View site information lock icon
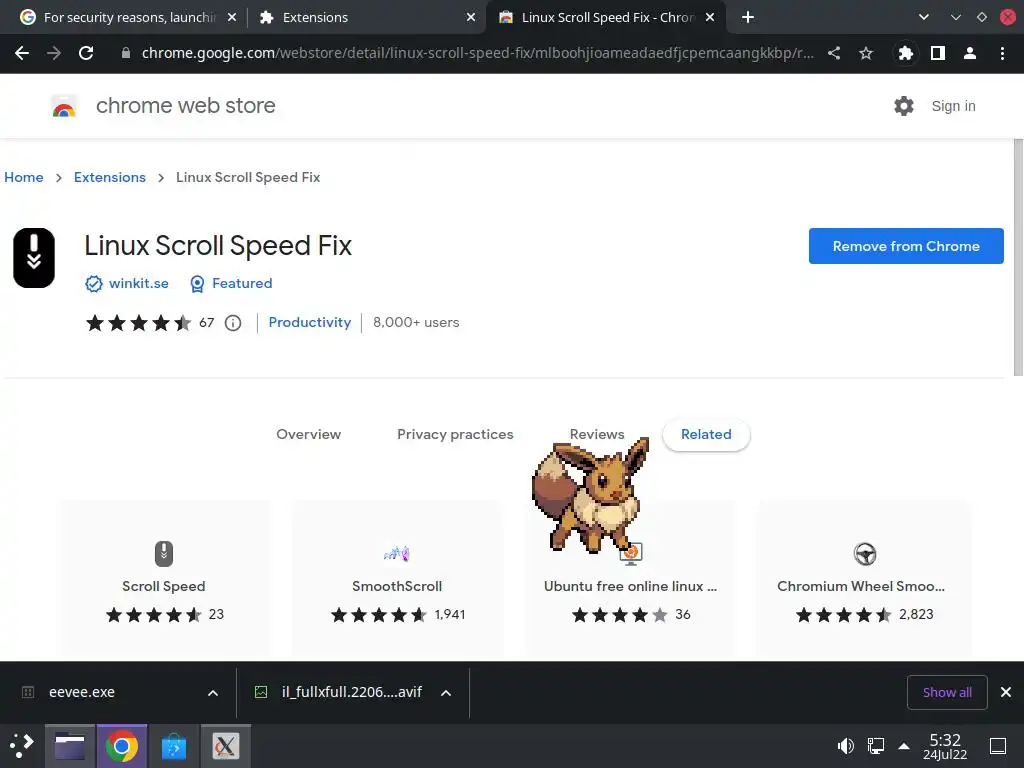This screenshot has width=1024, height=768. (x=126, y=54)
